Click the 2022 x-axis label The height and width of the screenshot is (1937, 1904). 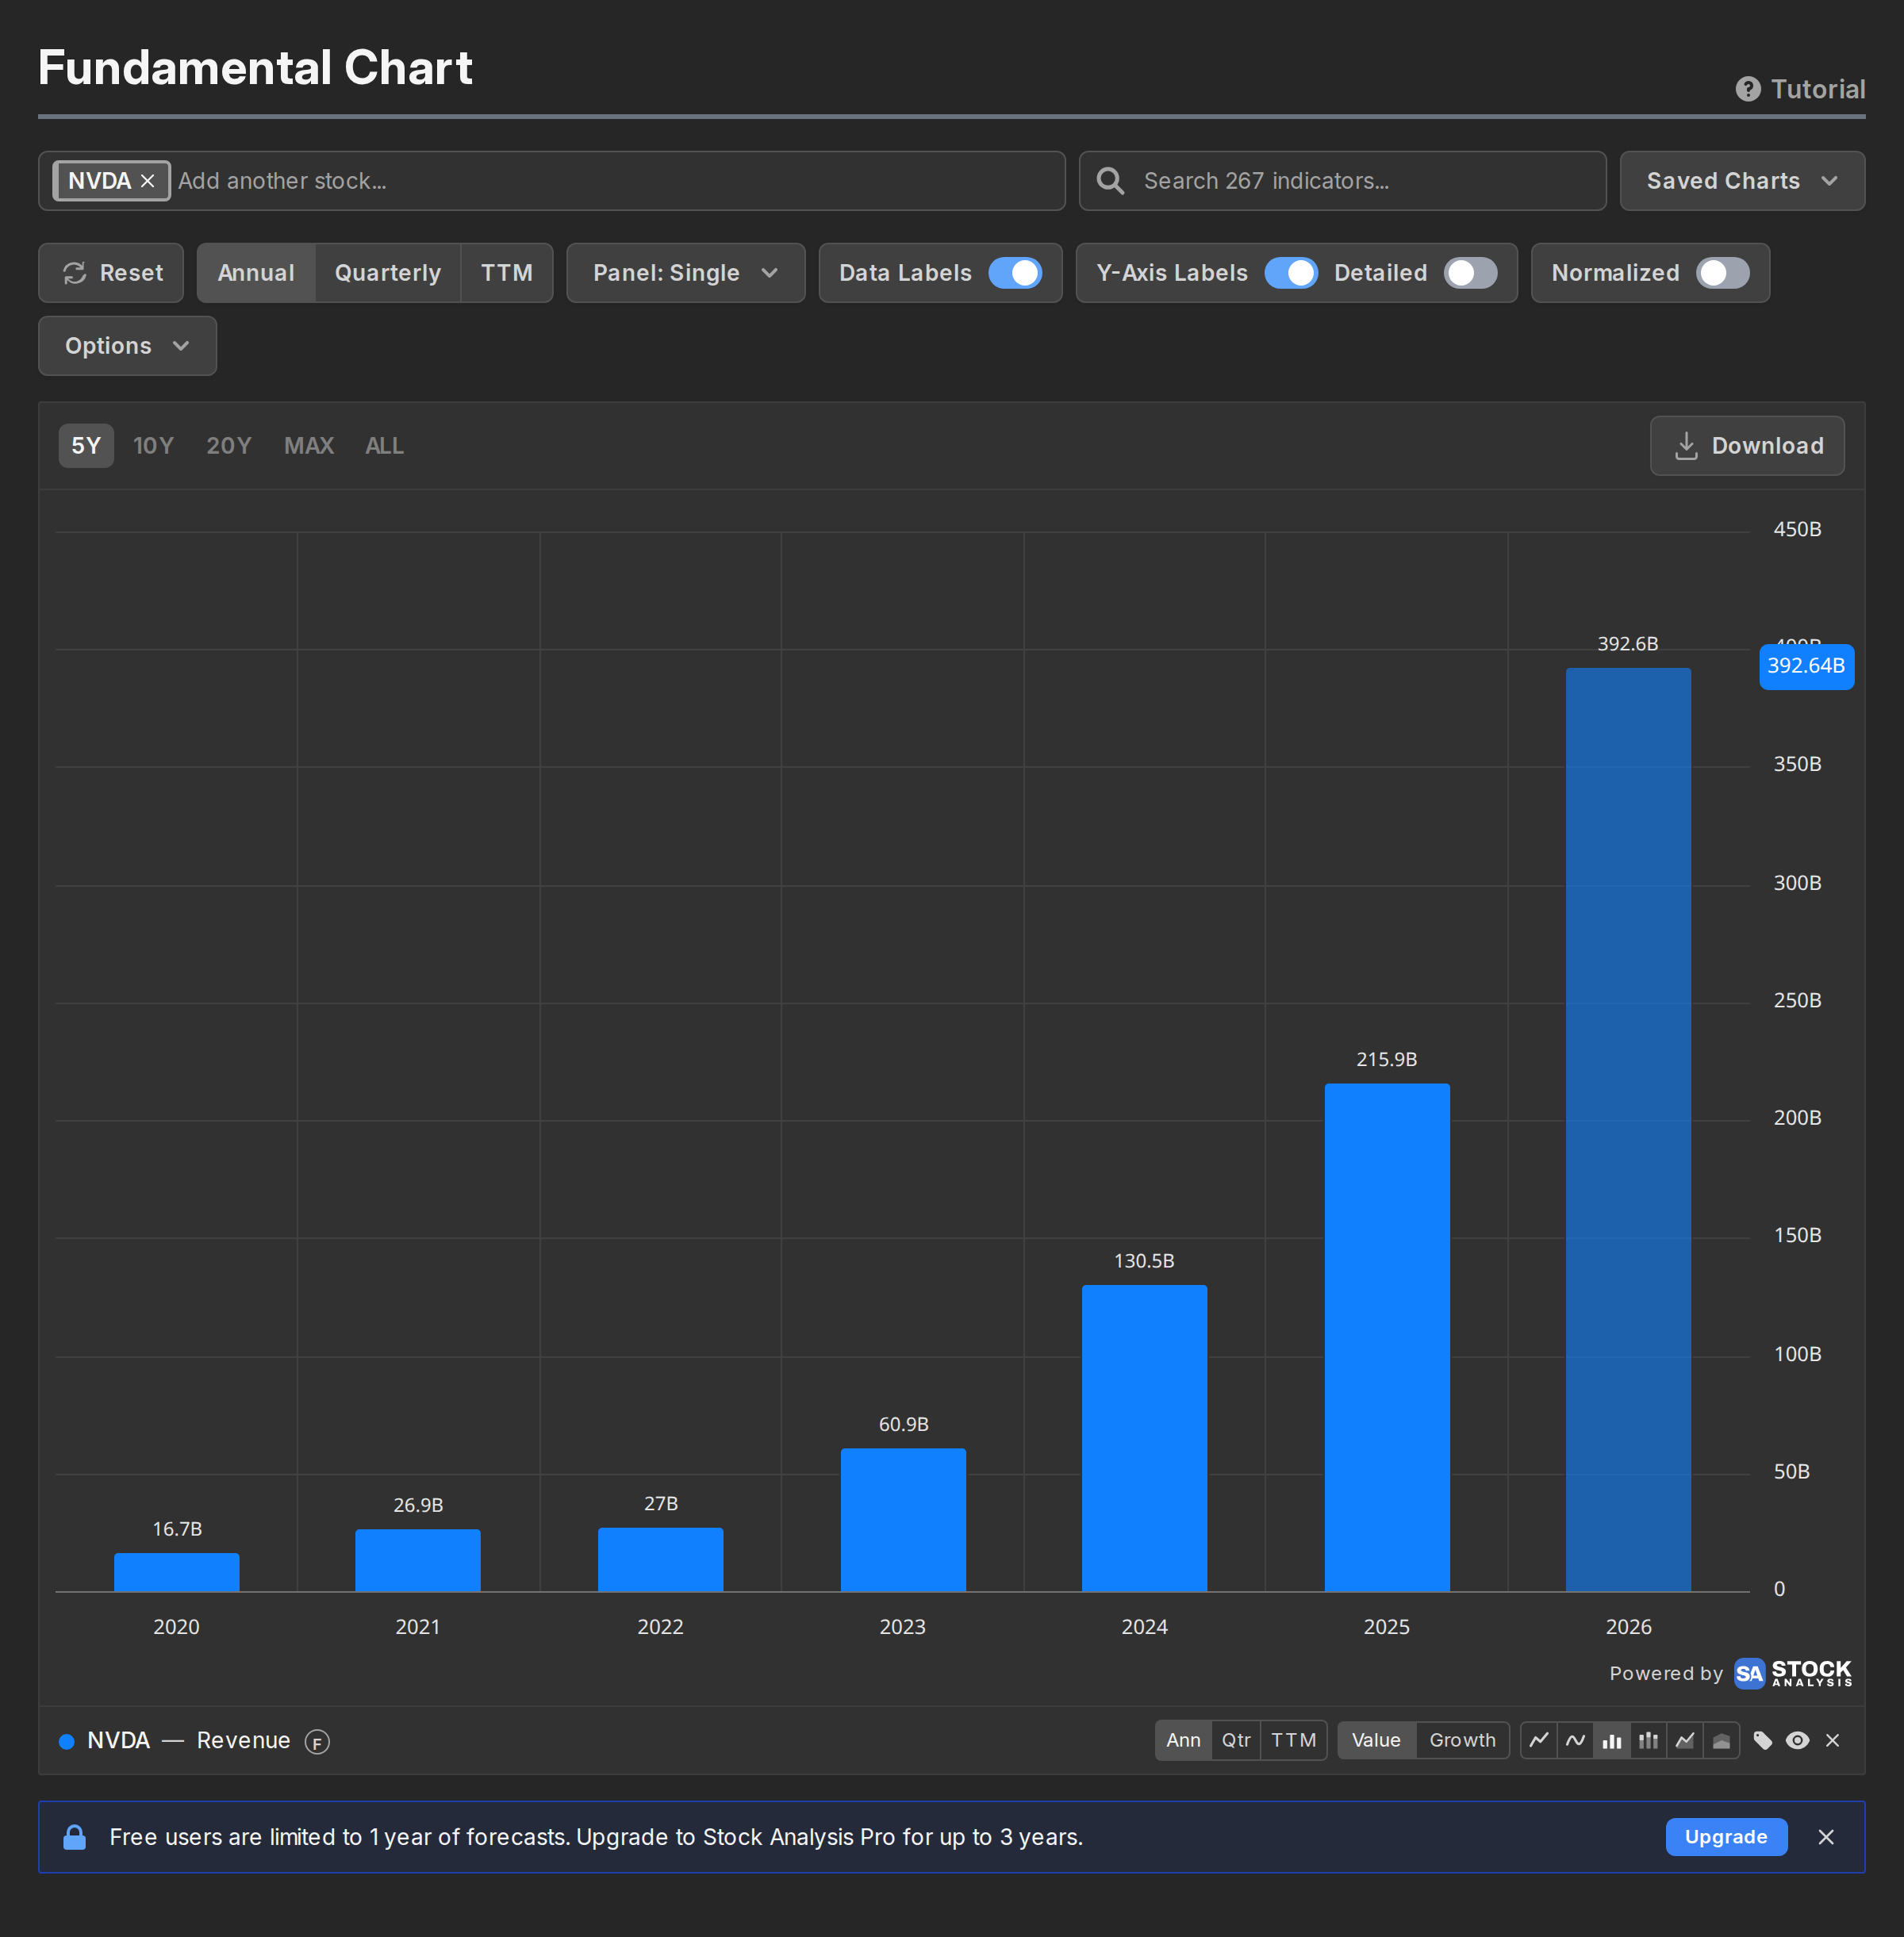coord(660,1627)
